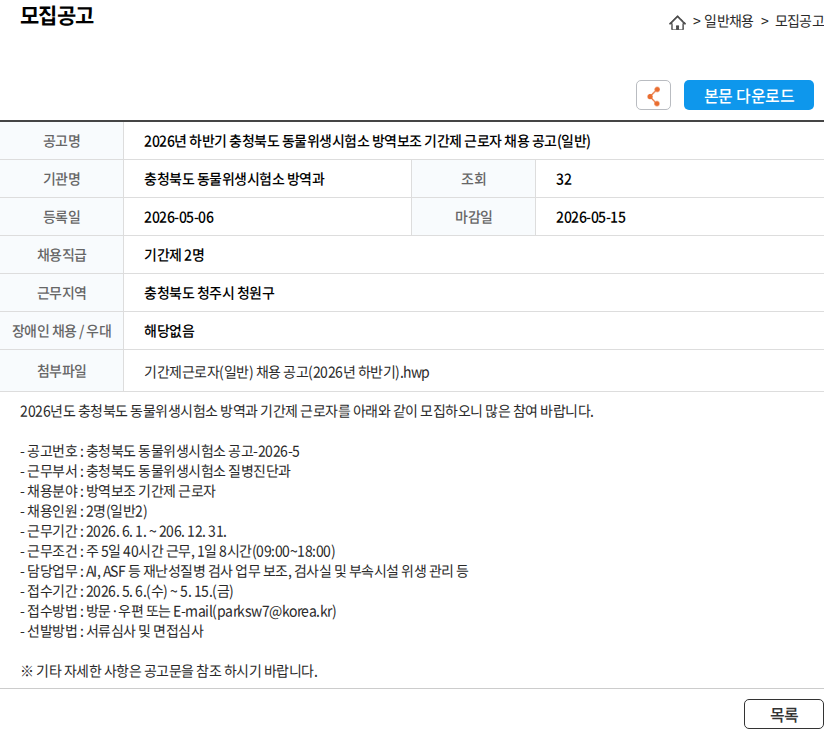This screenshot has width=824, height=729.
Task: Download the post via 본문 다운로드 button
Action: click(x=748, y=95)
